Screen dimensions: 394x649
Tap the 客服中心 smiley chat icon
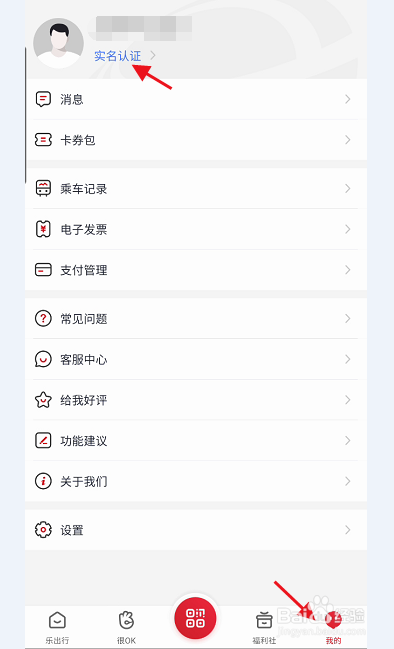[x=43, y=359]
